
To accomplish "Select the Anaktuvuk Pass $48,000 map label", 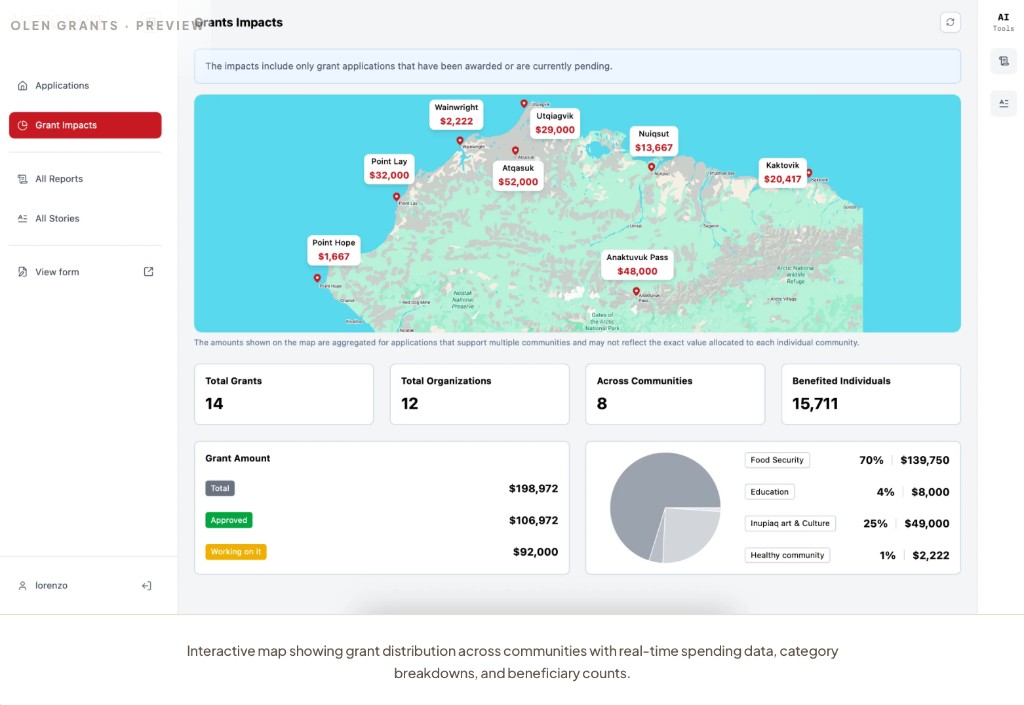I will point(637,264).
